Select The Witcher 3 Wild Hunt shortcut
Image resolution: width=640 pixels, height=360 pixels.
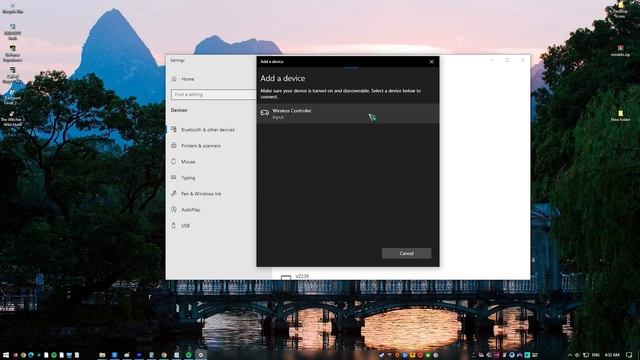pyautogui.click(x=12, y=118)
